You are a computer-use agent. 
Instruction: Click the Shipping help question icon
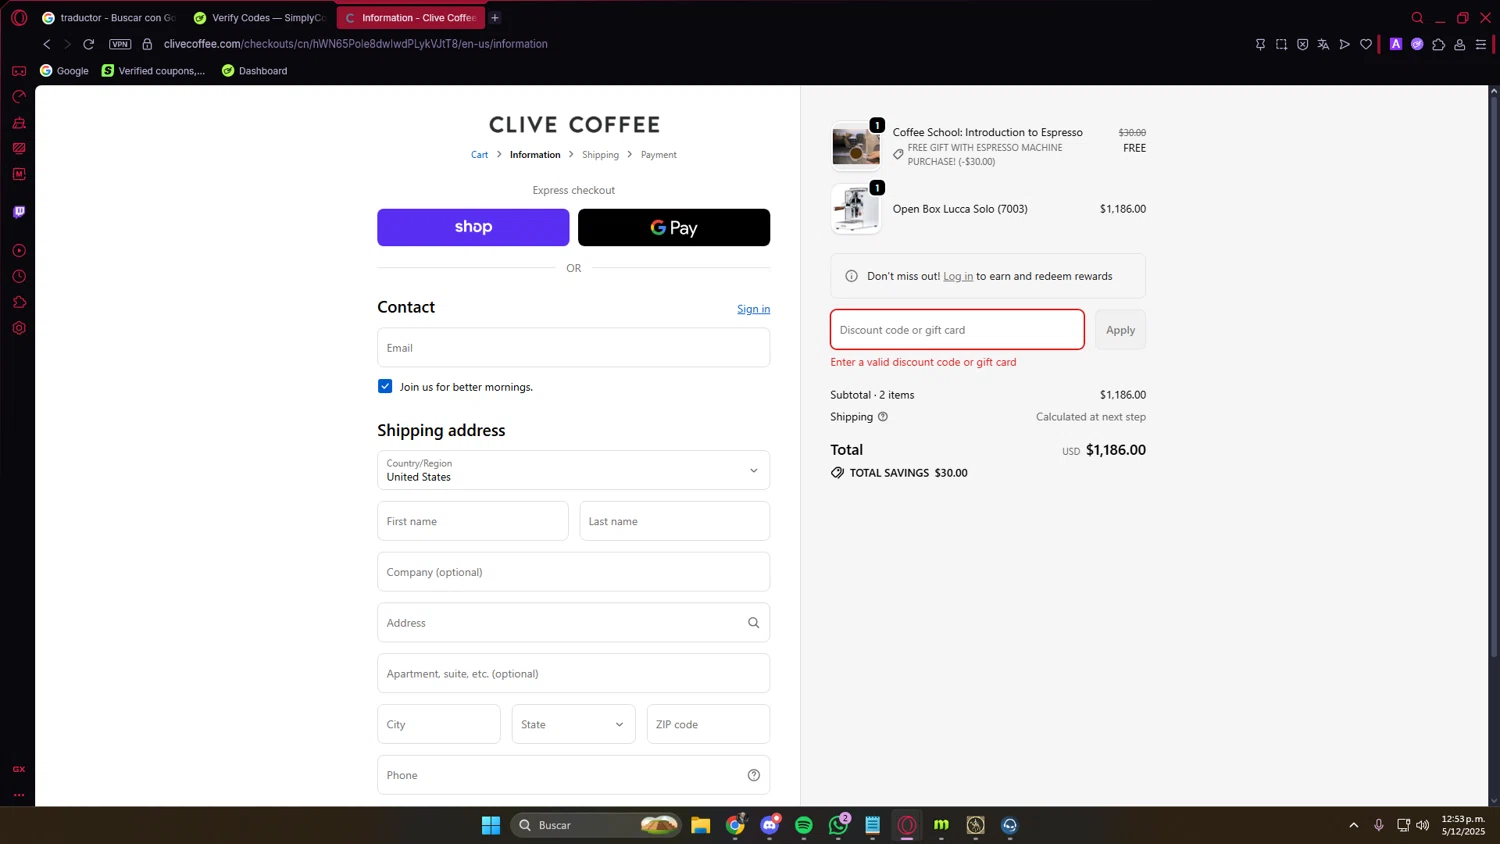[x=883, y=417]
